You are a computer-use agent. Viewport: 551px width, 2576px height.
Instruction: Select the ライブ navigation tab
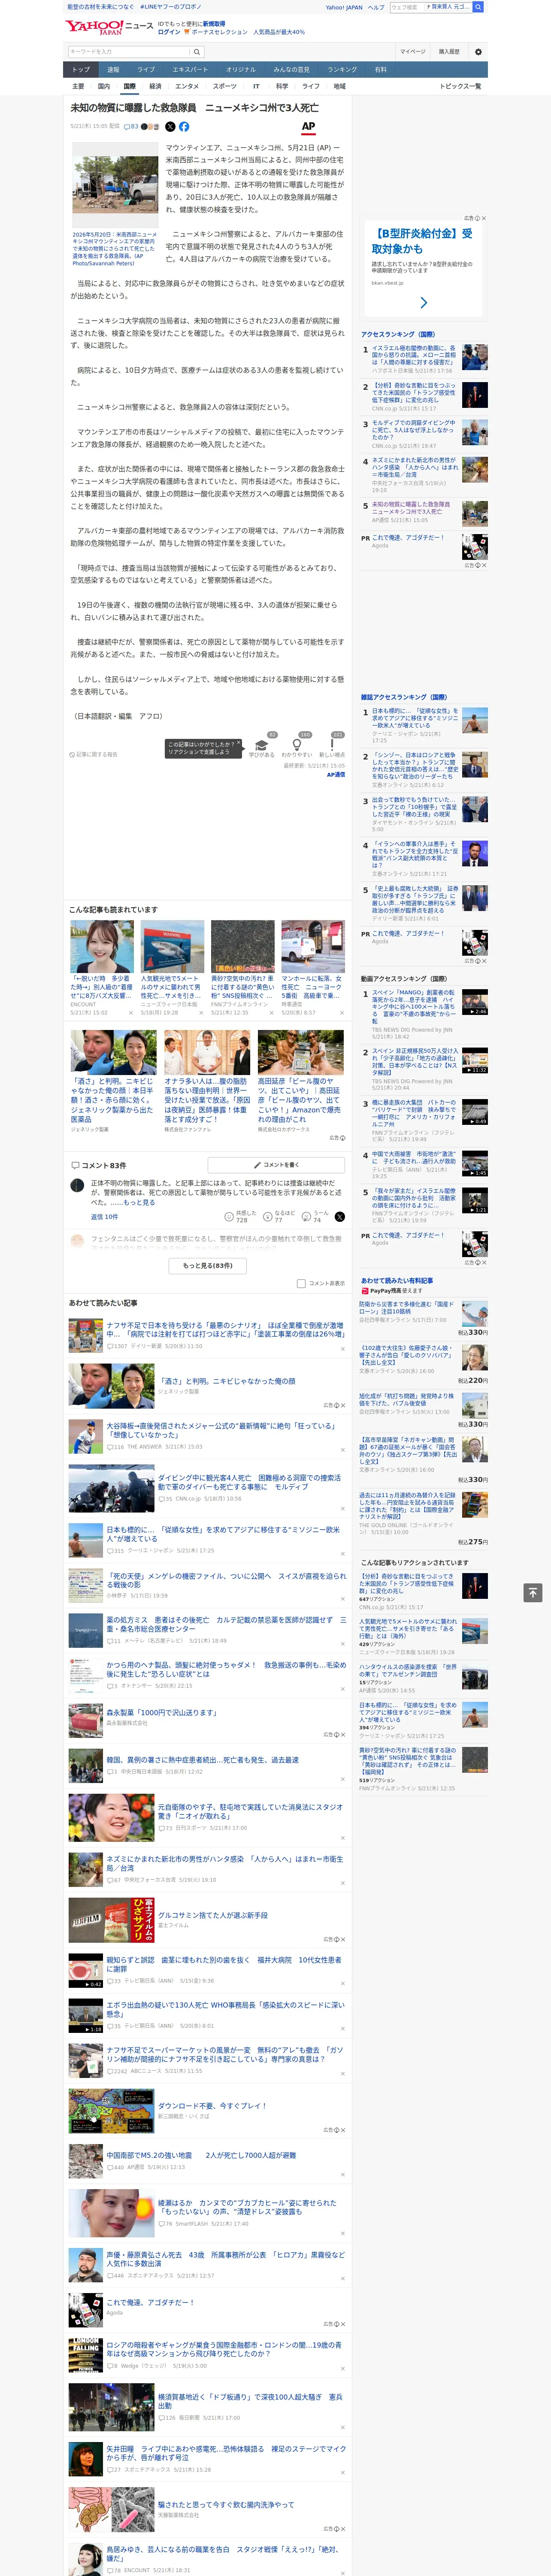[x=146, y=70]
